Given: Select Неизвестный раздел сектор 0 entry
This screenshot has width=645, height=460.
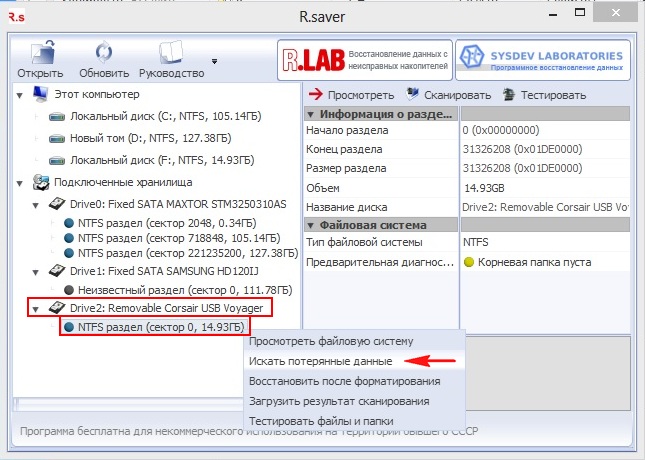Looking at the screenshot, I should click(169, 288).
